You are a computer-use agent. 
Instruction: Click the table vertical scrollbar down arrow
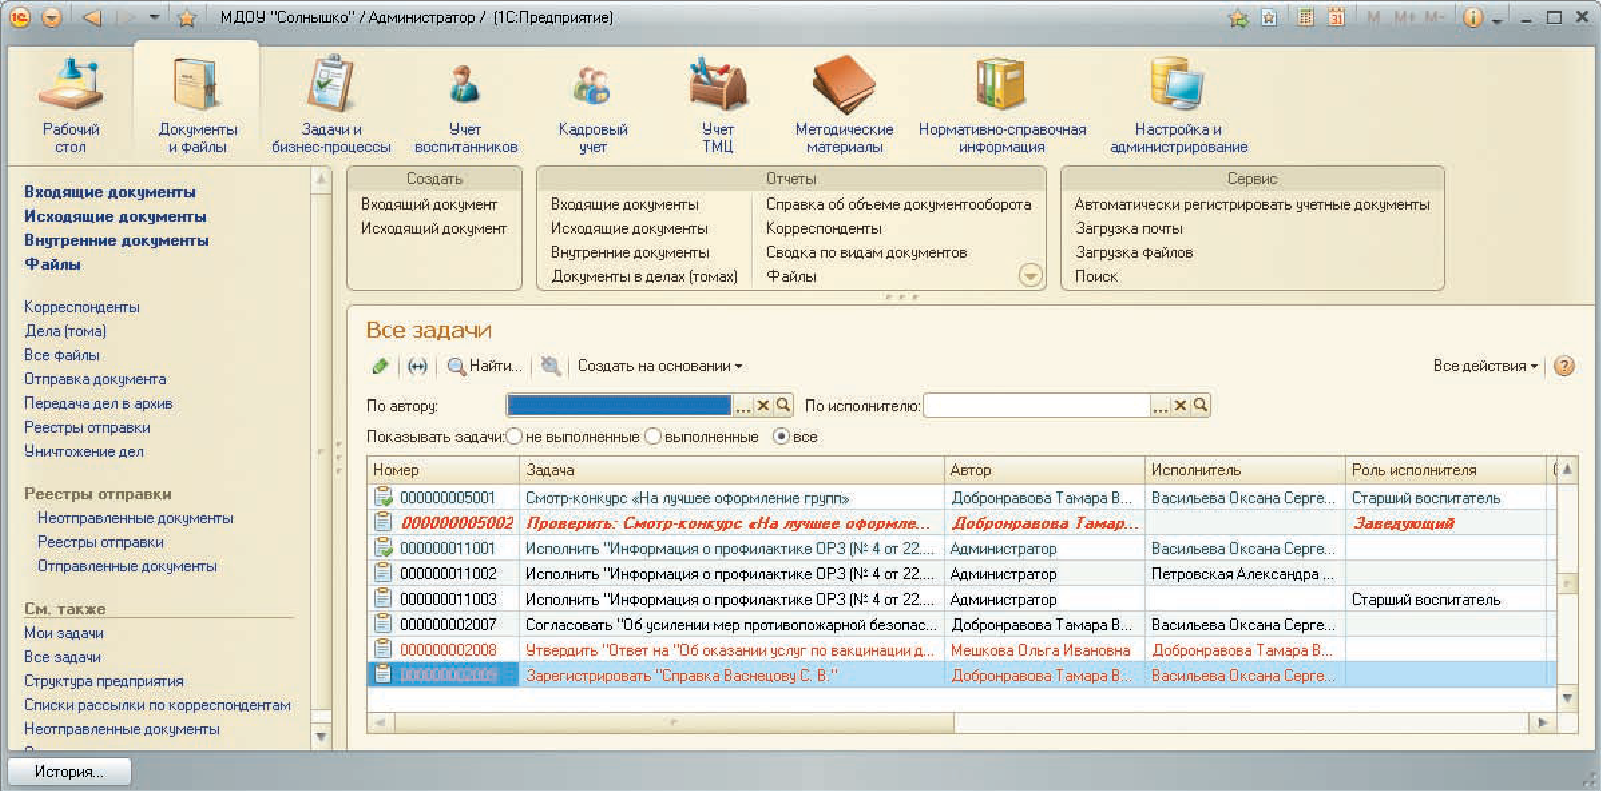tap(1567, 698)
